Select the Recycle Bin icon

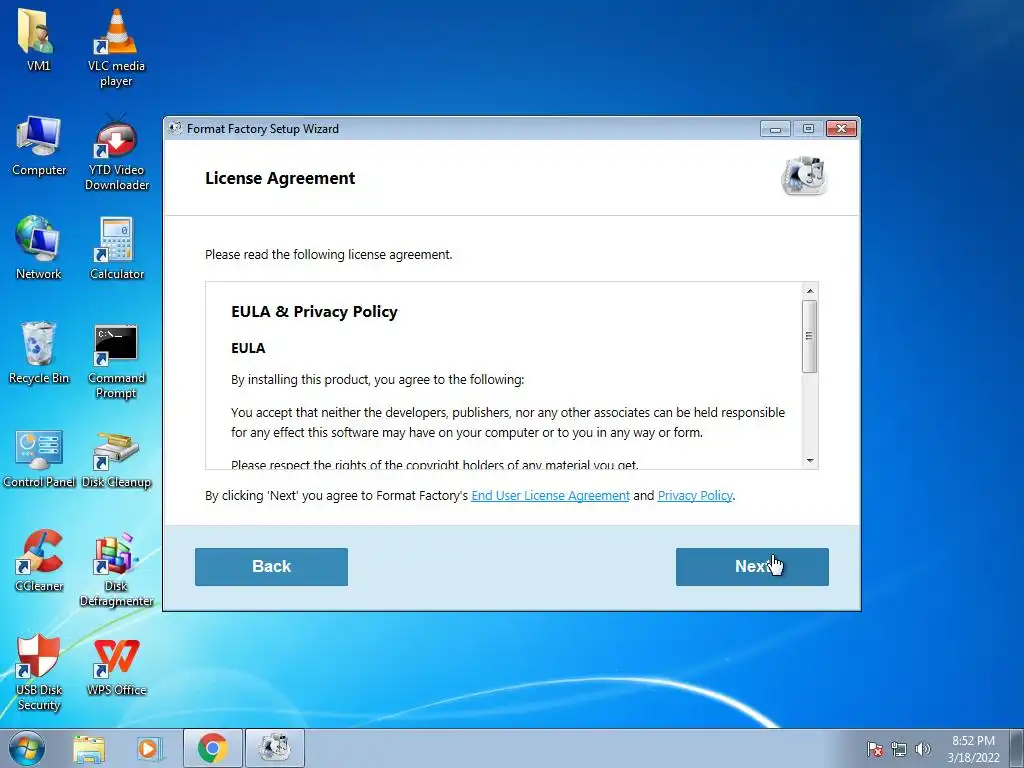pos(39,351)
